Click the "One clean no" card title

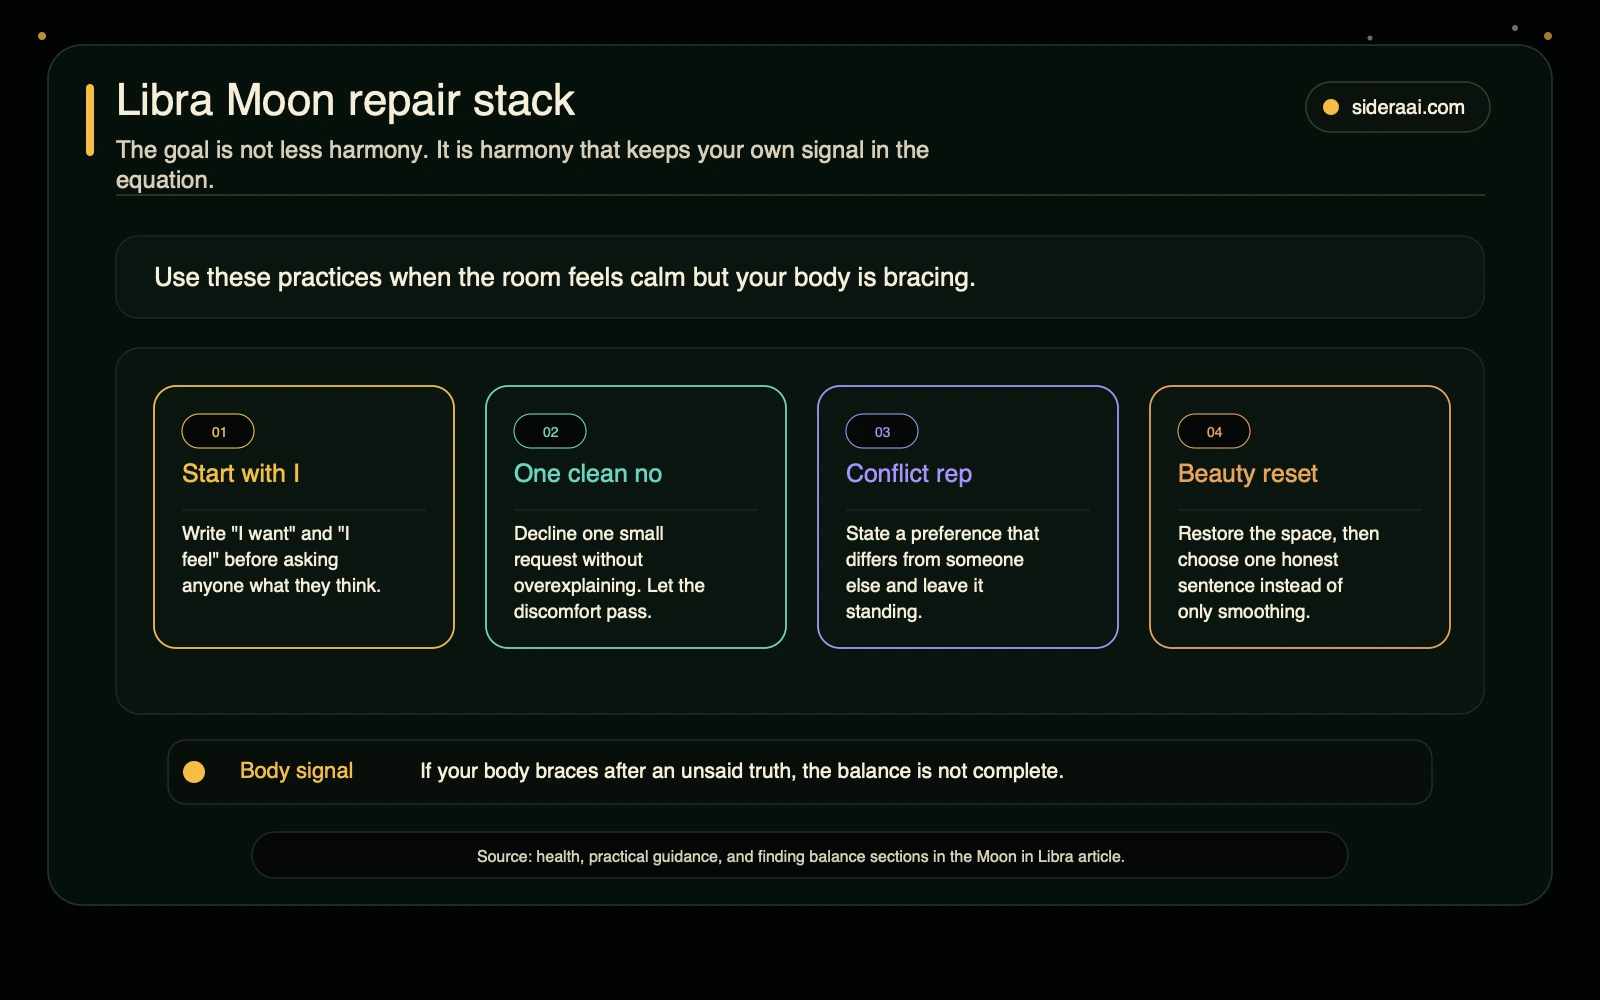tap(588, 473)
